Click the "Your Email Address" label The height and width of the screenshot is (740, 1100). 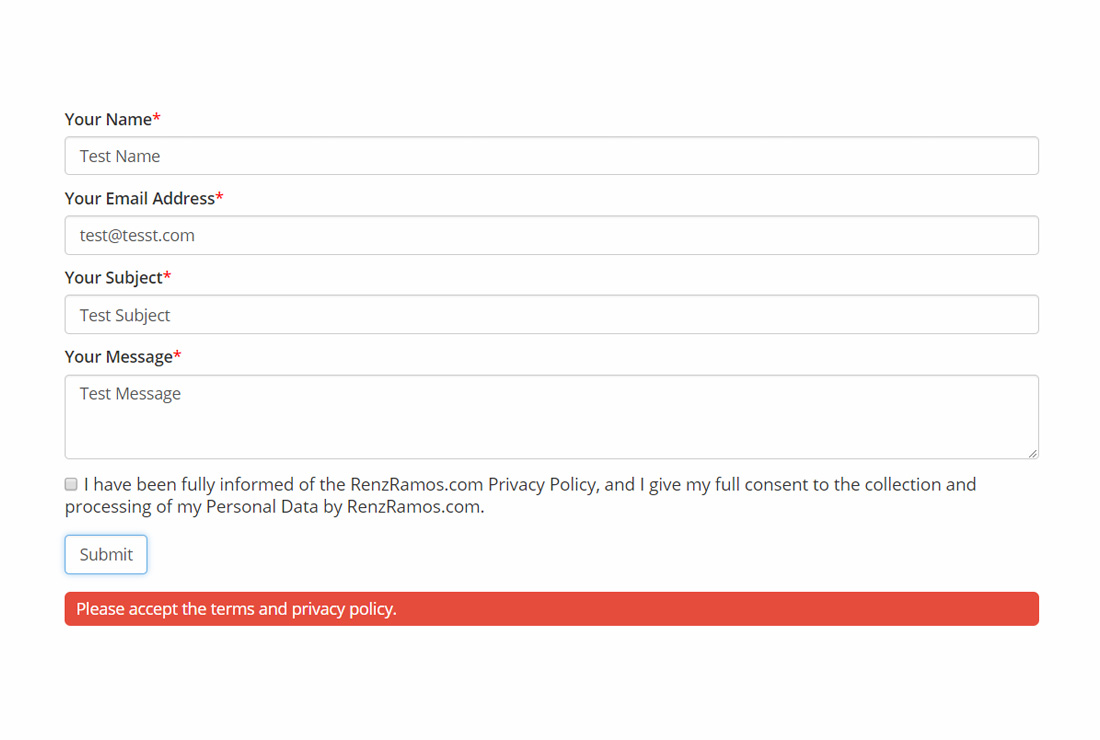(x=140, y=199)
